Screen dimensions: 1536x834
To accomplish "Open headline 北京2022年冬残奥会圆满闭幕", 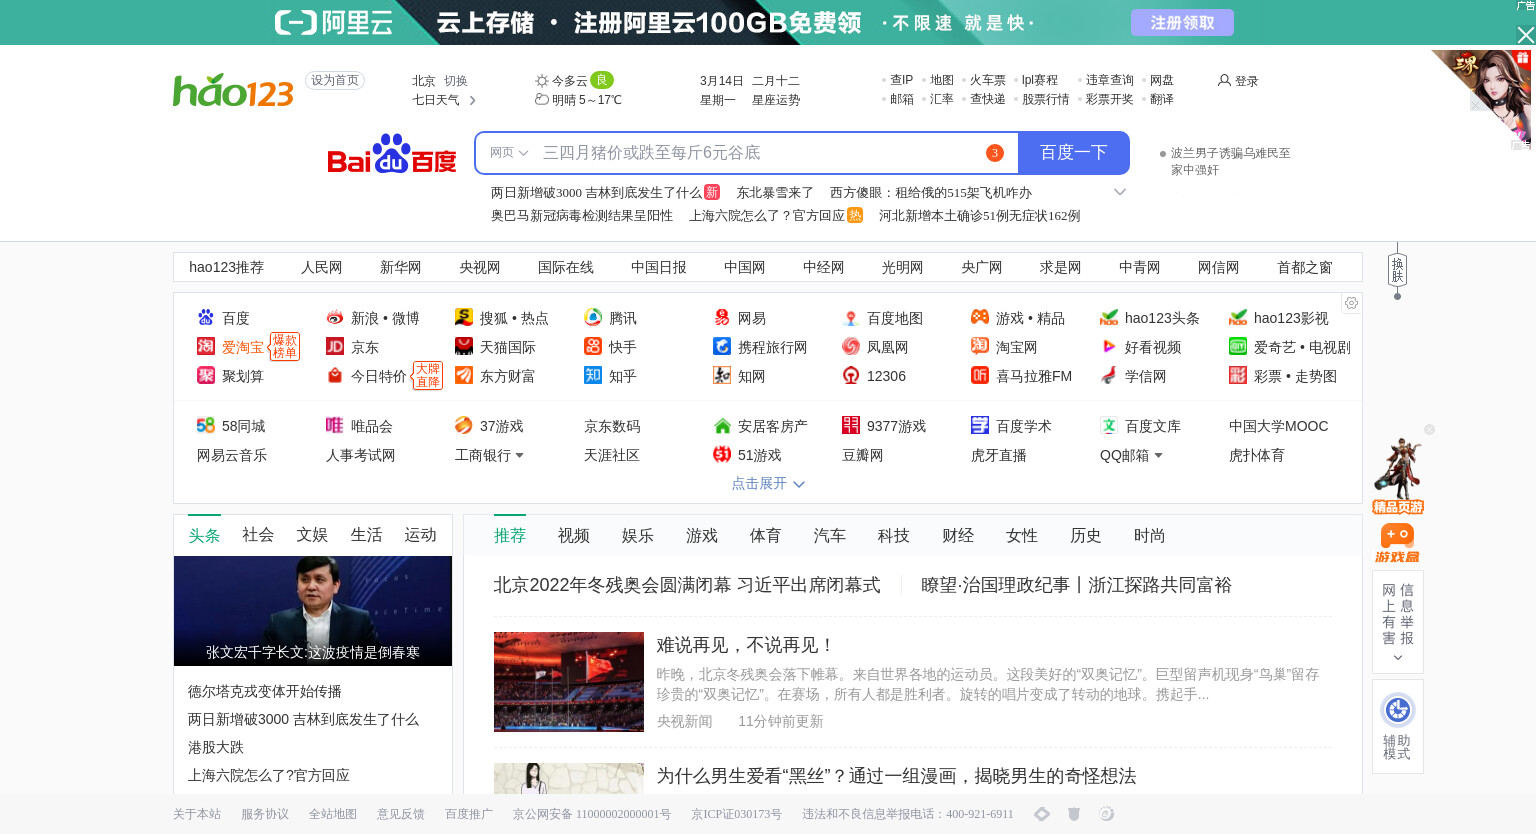I will 687,585.
